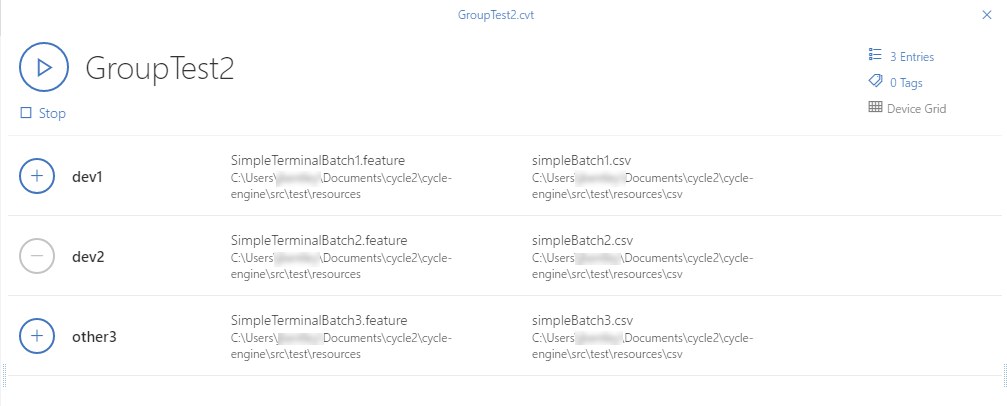The image size is (1007, 406).
Task: Click the SimpleTerminalBatch1.feature file name
Action: [x=318, y=160]
